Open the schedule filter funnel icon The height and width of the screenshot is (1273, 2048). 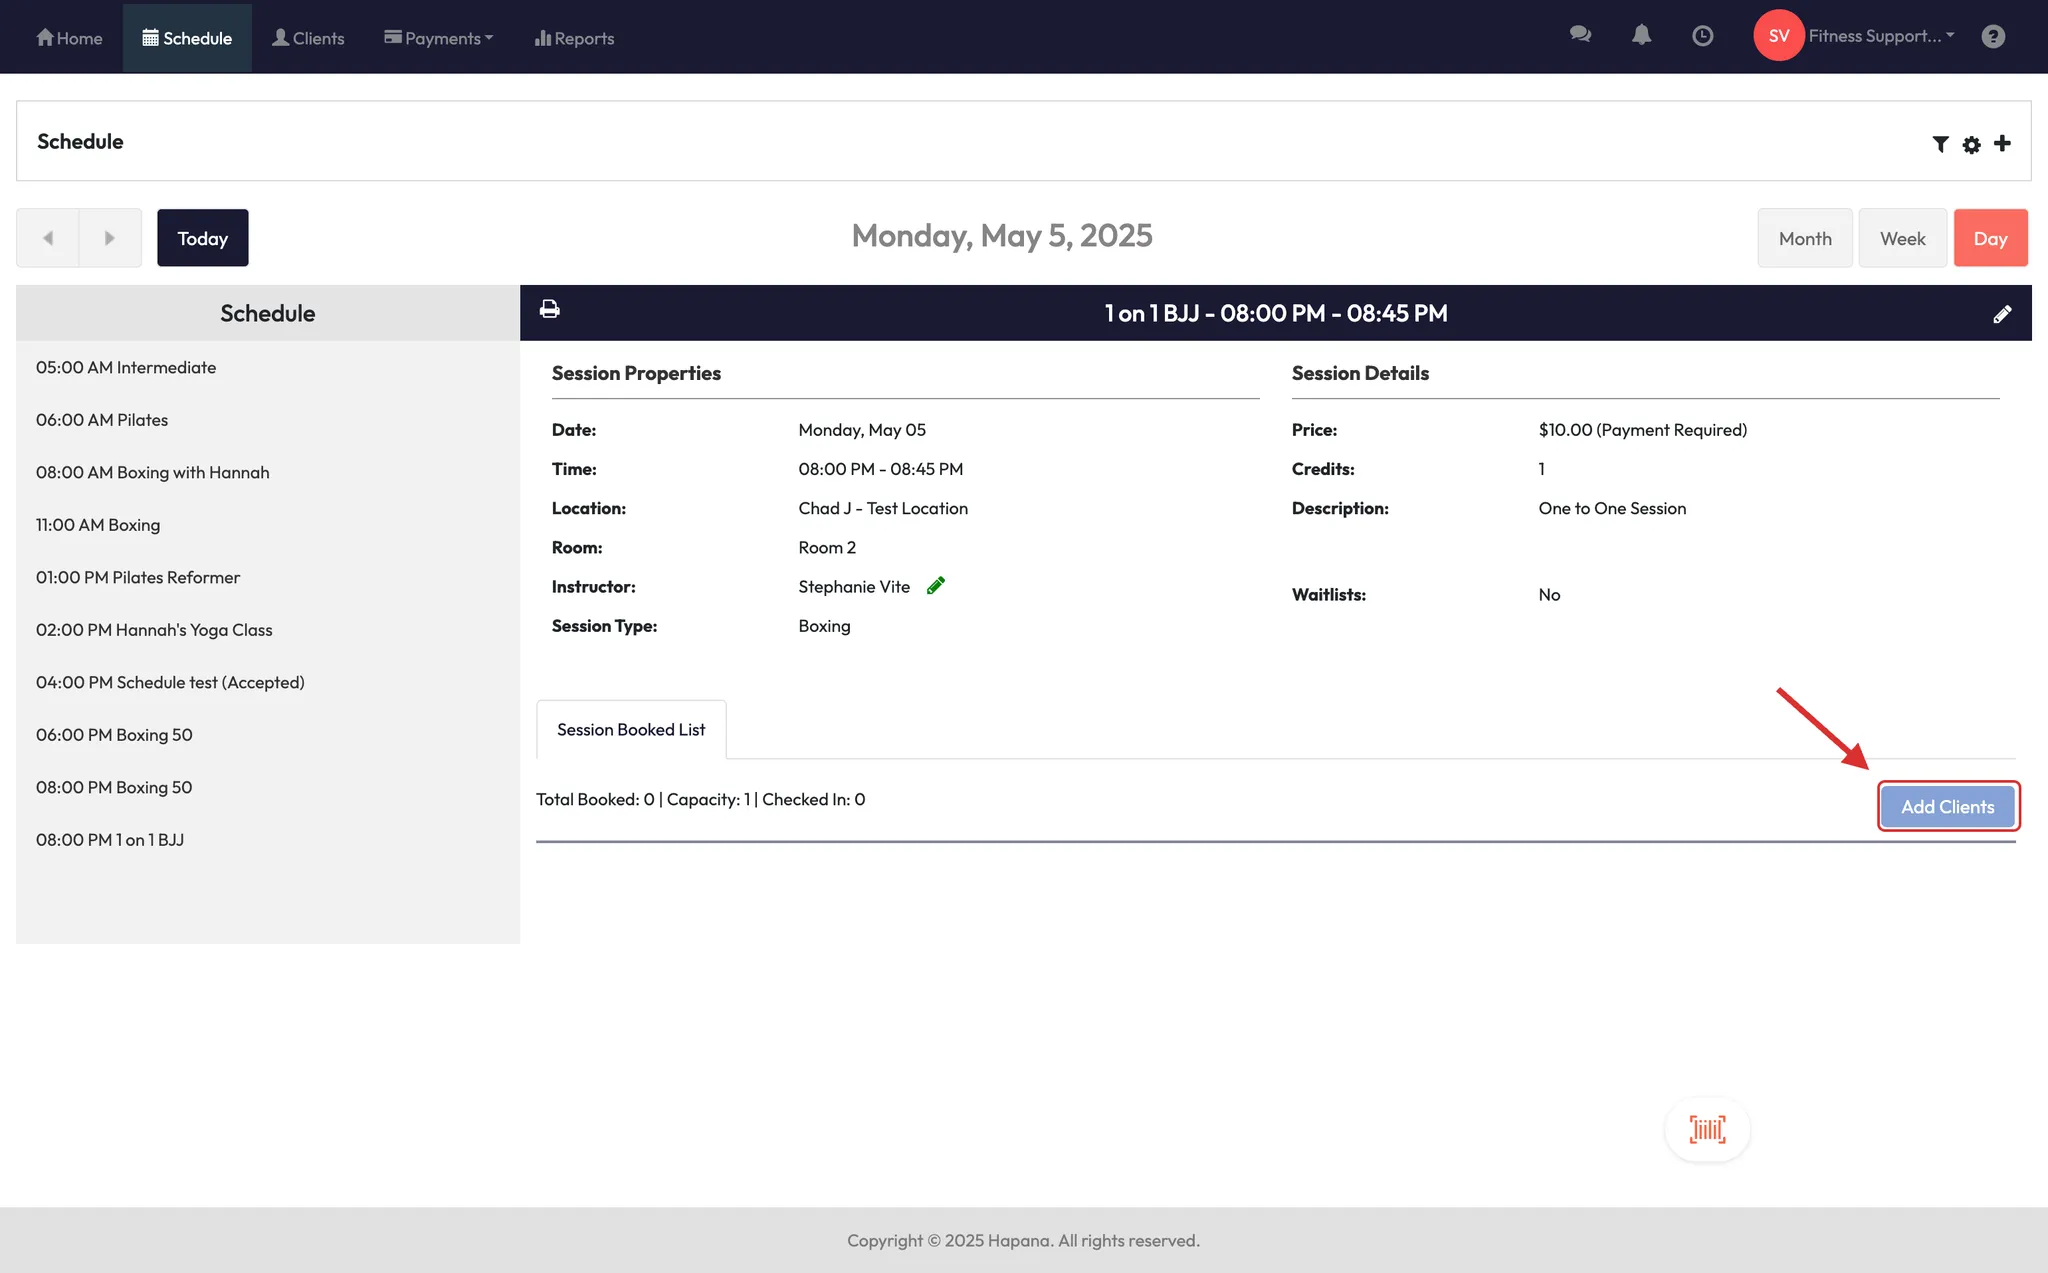(1940, 144)
